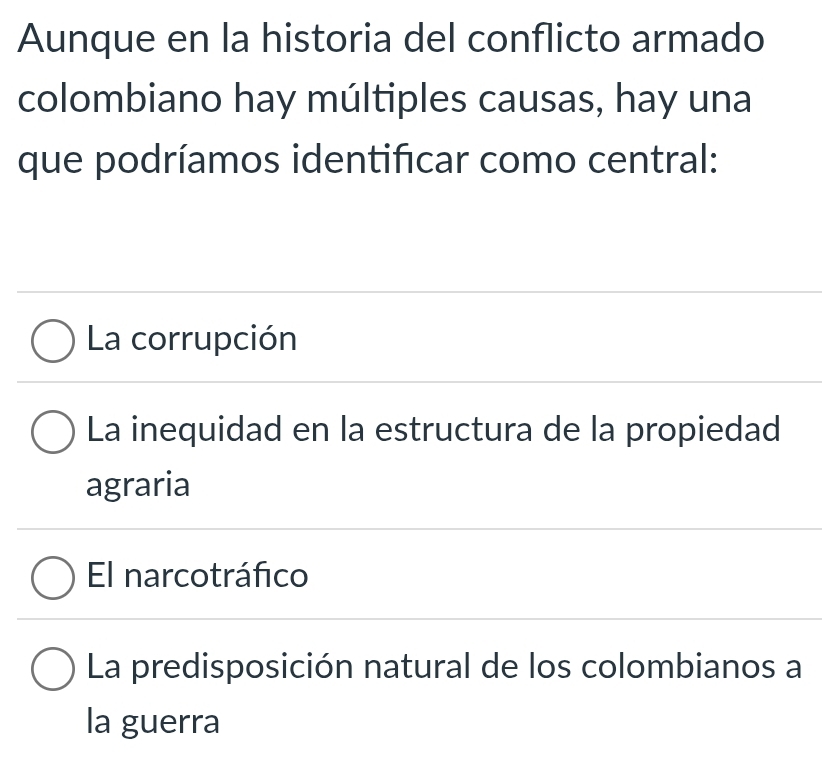Click the word "múltiples" in the question text

pyautogui.click(x=387, y=99)
